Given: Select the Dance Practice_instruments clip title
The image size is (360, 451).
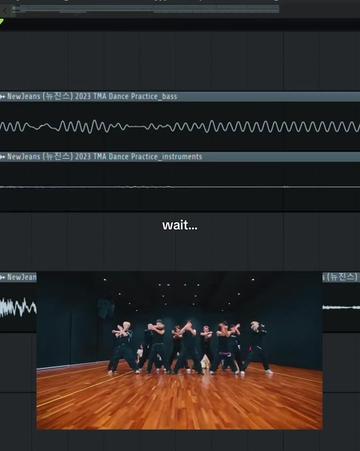Looking at the screenshot, I should pyautogui.click(x=105, y=157).
